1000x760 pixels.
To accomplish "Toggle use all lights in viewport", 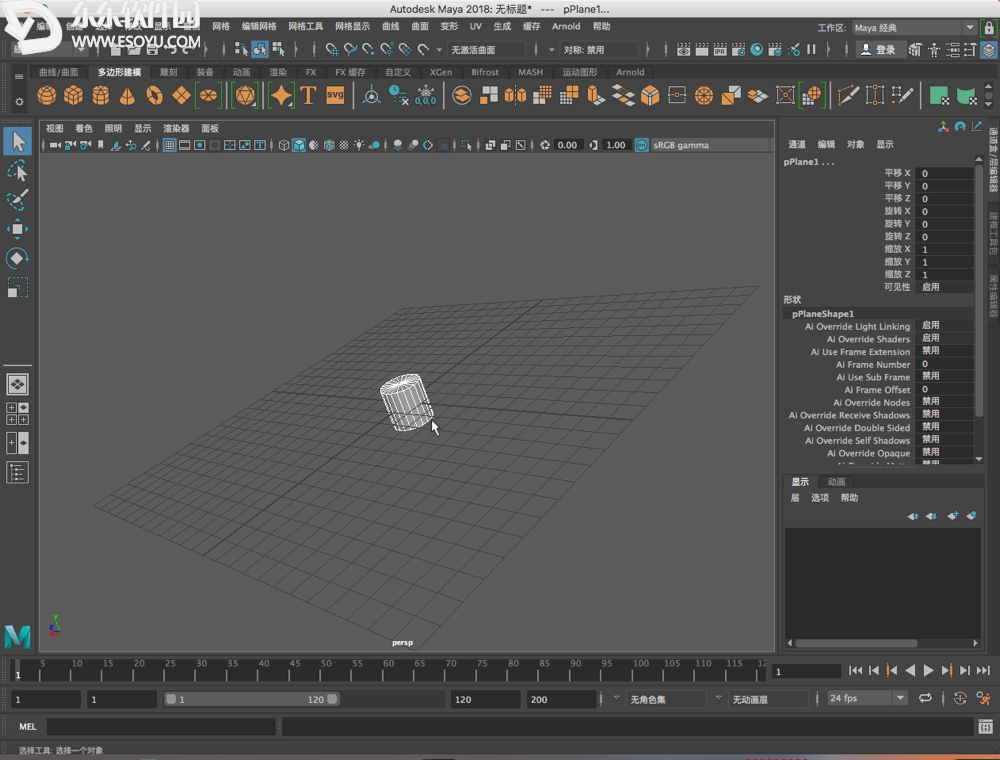I will [359, 145].
